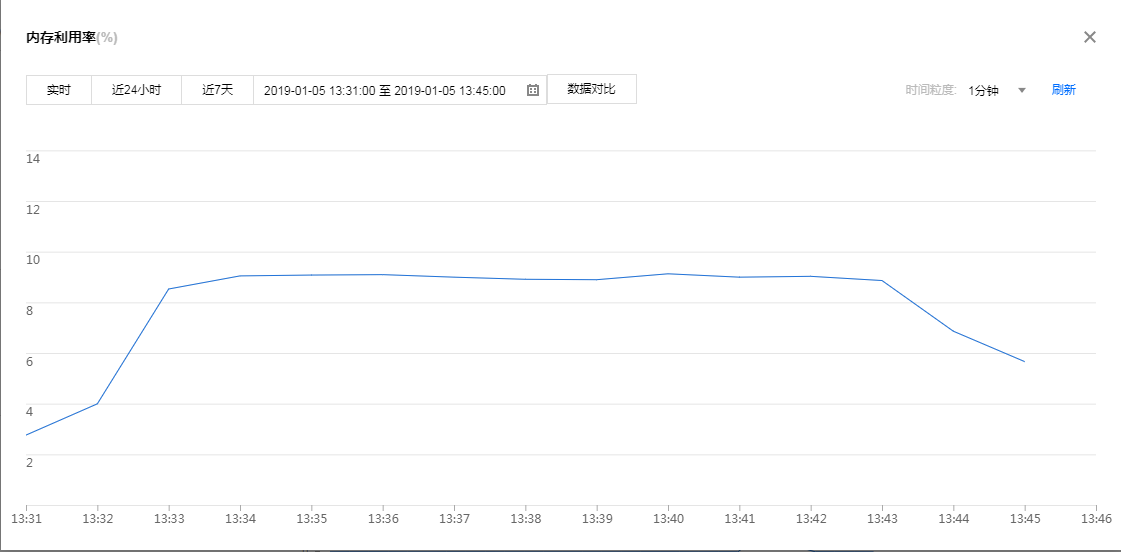Click the line's data point at 13:43
Screen dimensions: 1121x552
click(x=882, y=281)
